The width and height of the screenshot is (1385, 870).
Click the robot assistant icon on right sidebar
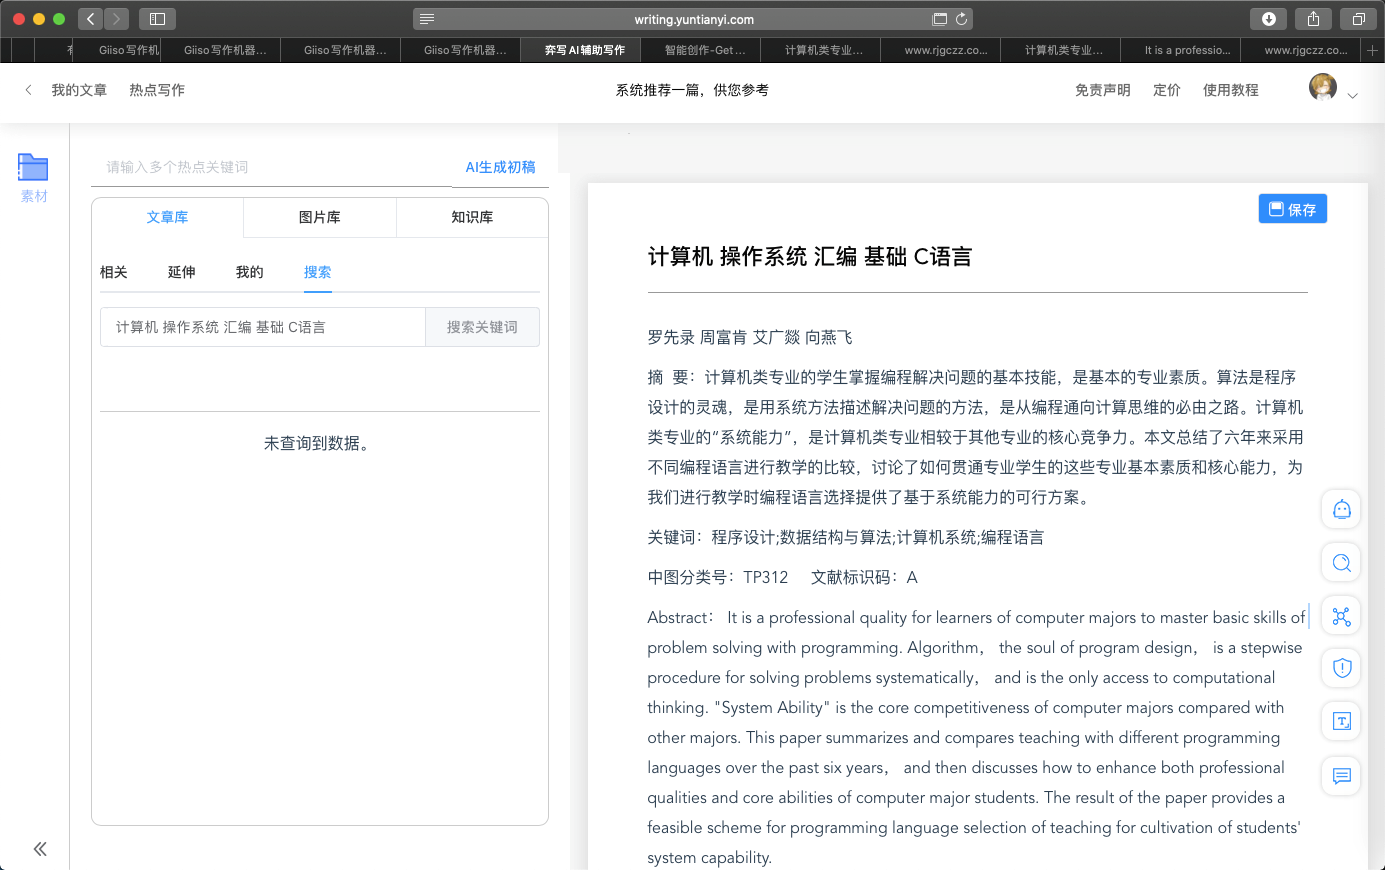tap(1341, 510)
